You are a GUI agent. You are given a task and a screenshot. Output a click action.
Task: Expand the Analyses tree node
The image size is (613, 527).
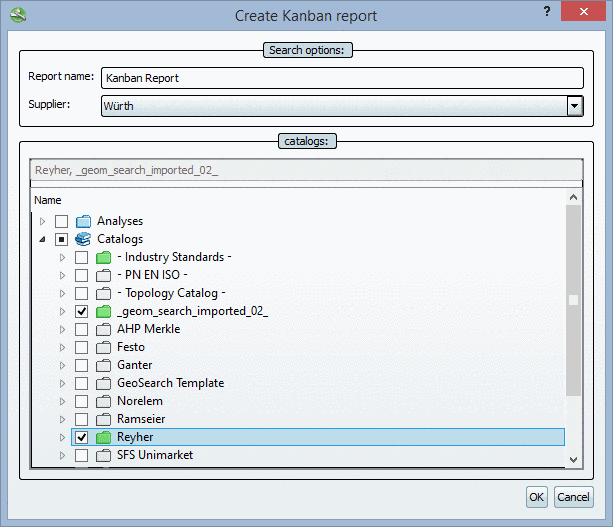(x=42, y=222)
